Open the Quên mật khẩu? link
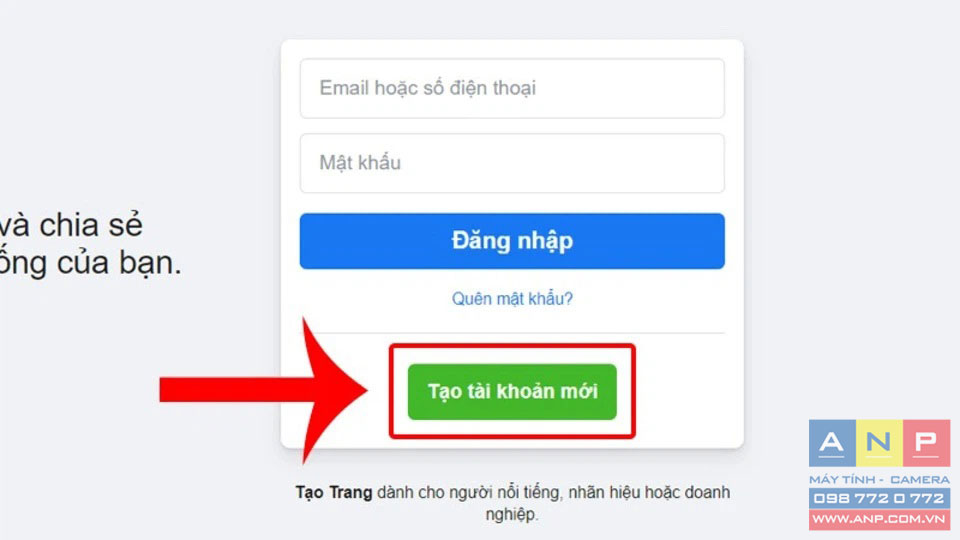The image size is (960, 540). [512, 299]
